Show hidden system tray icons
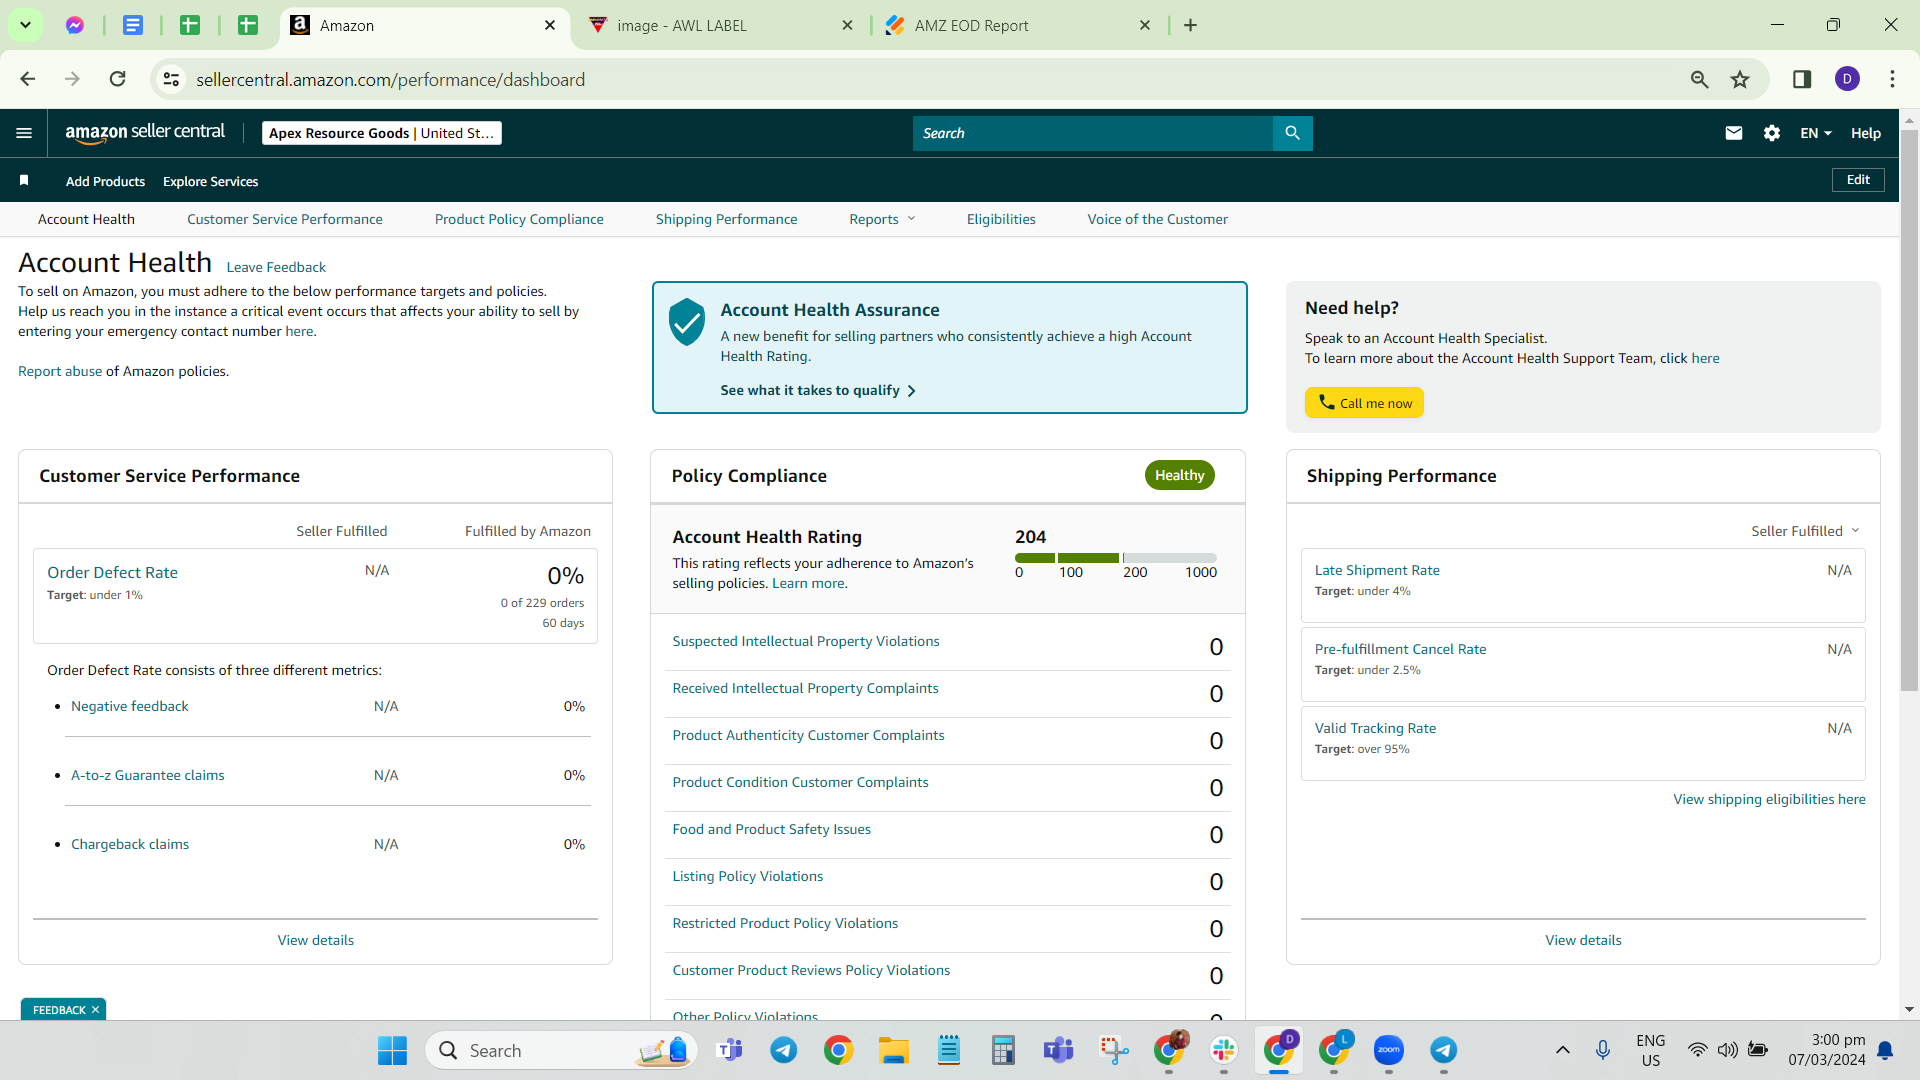Viewport: 1920px width, 1080px height. click(1562, 1050)
